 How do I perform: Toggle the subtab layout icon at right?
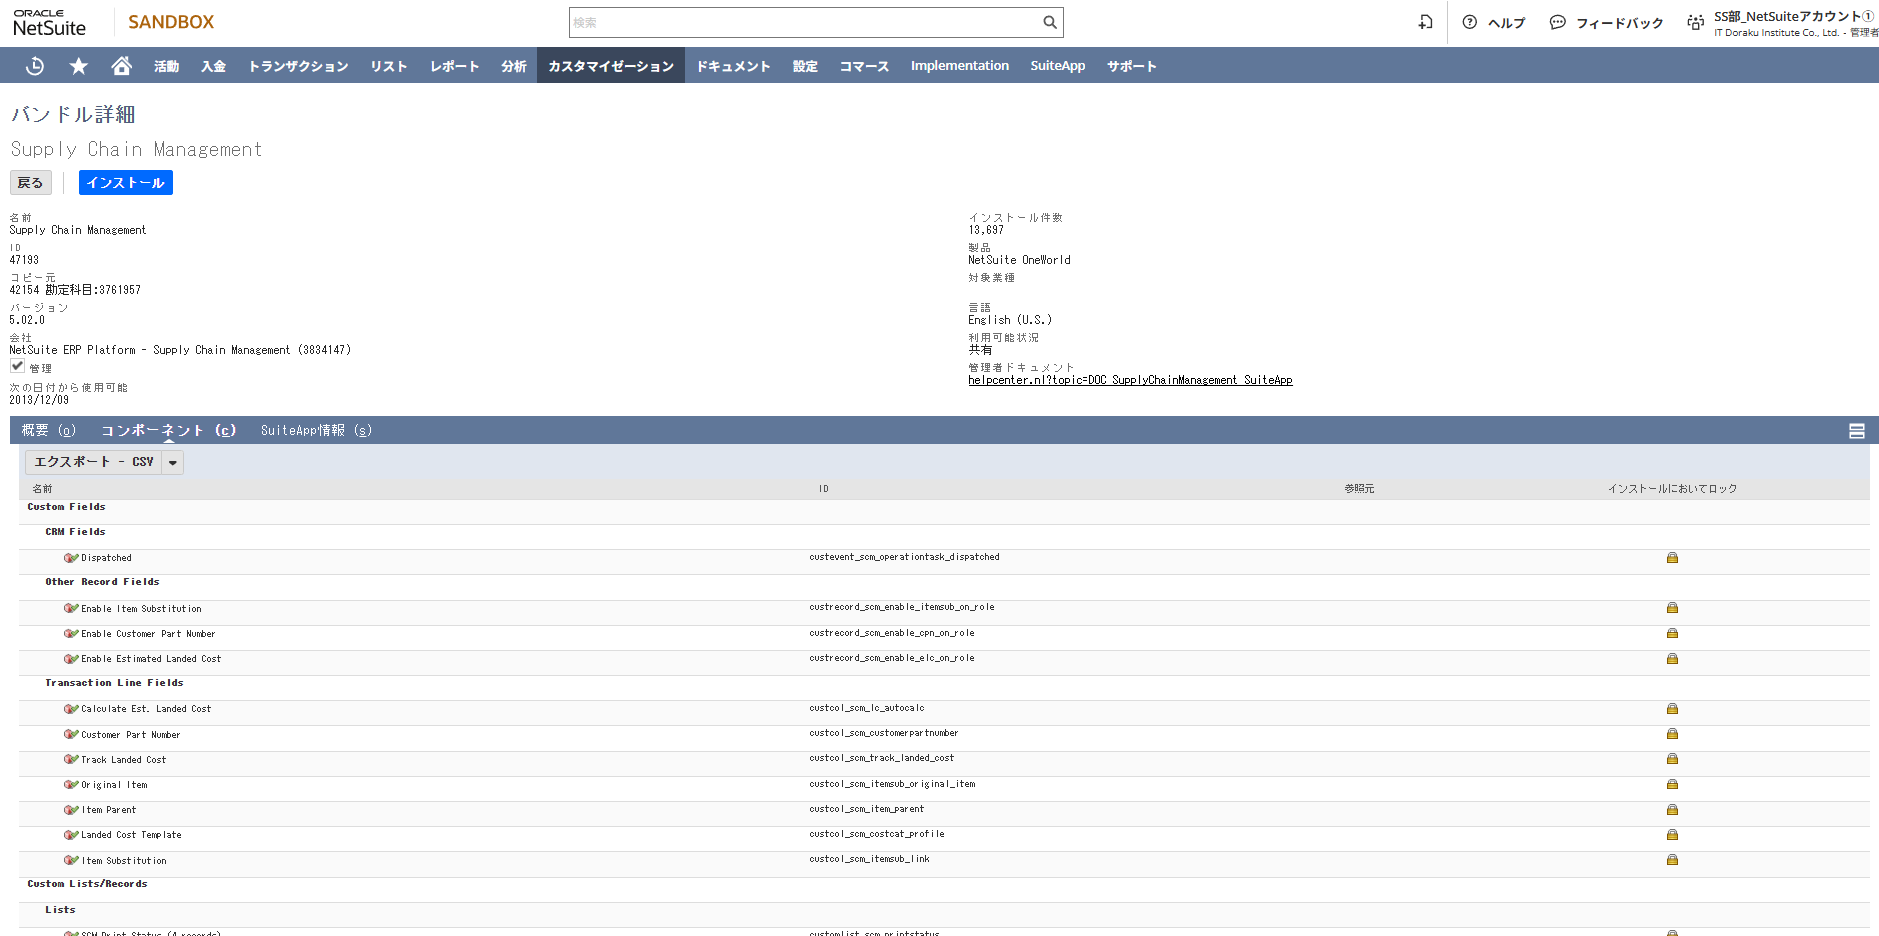click(1857, 431)
